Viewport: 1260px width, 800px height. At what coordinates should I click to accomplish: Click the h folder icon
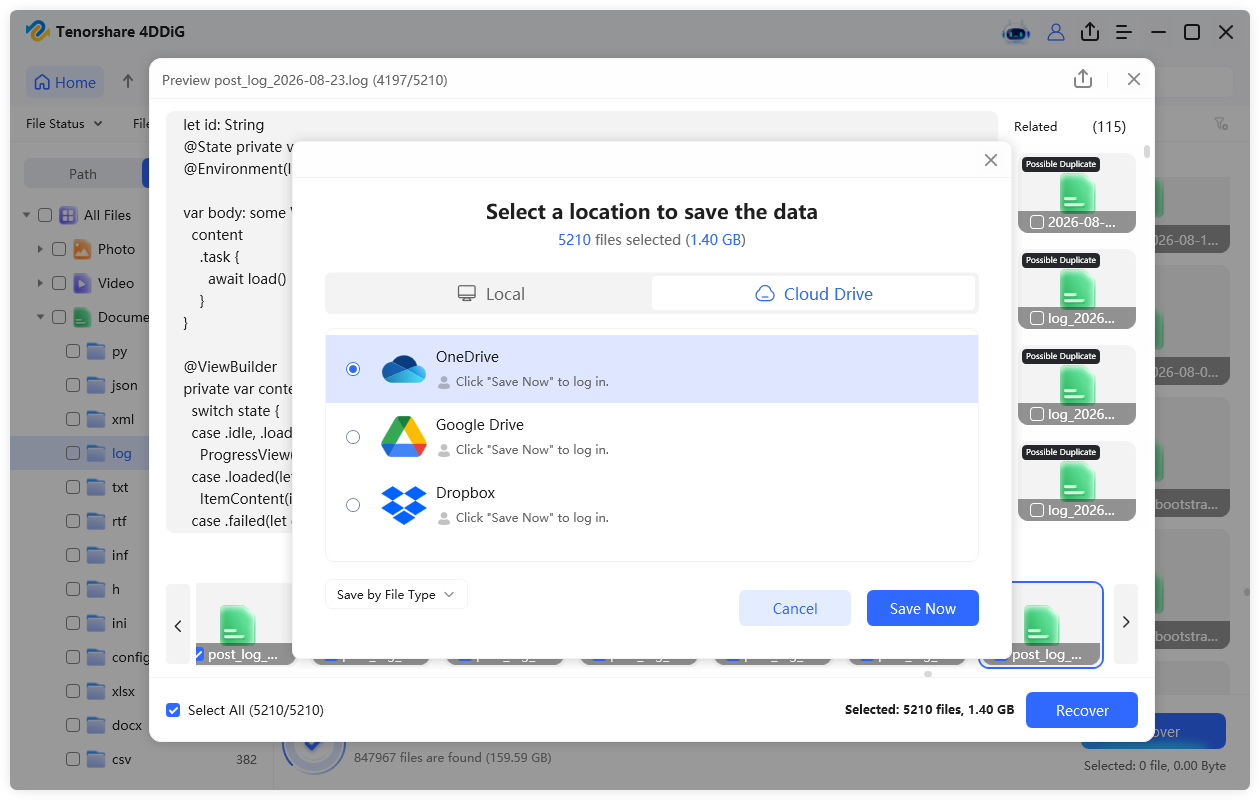(96, 589)
